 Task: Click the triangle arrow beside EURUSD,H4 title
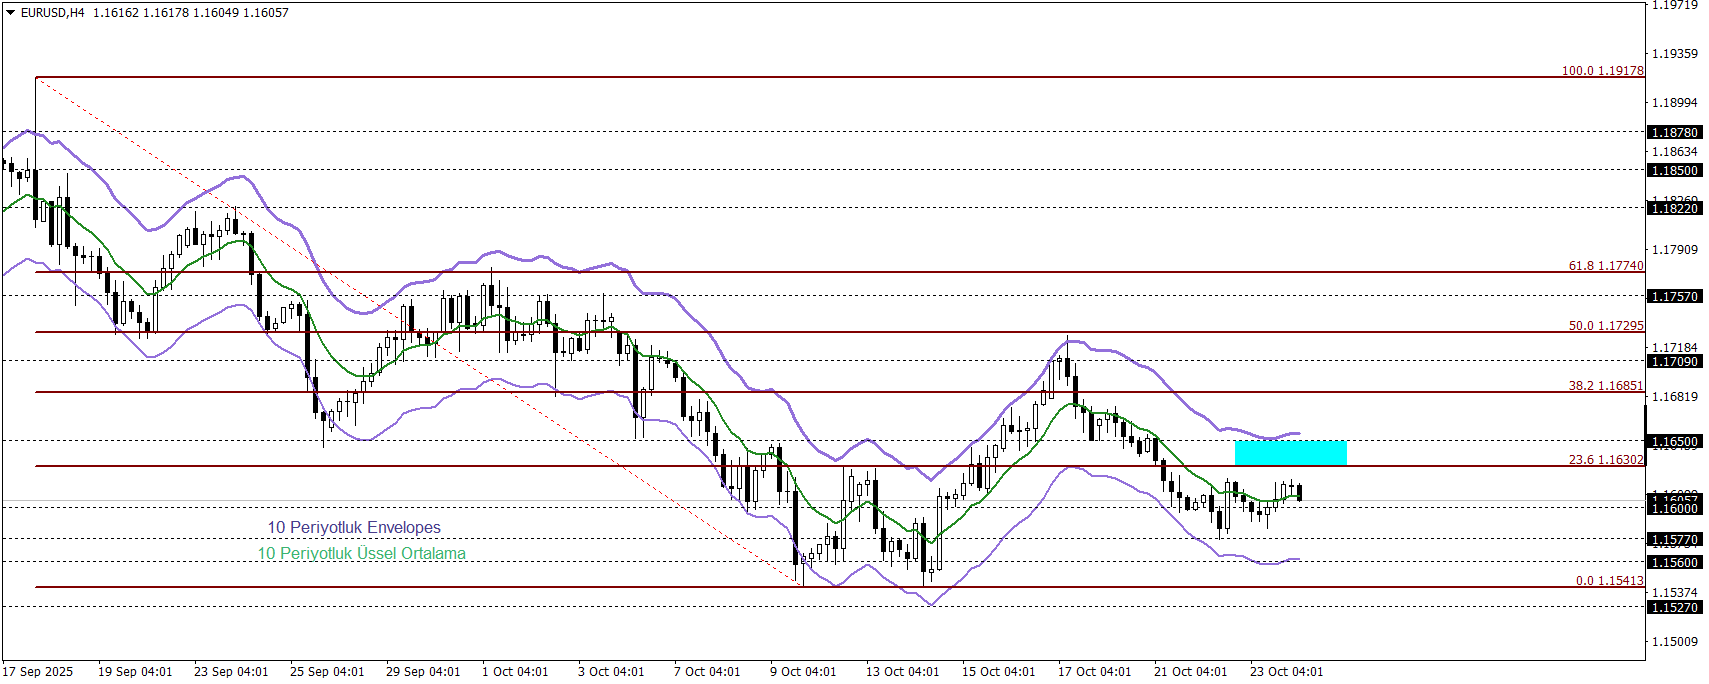pos(11,13)
